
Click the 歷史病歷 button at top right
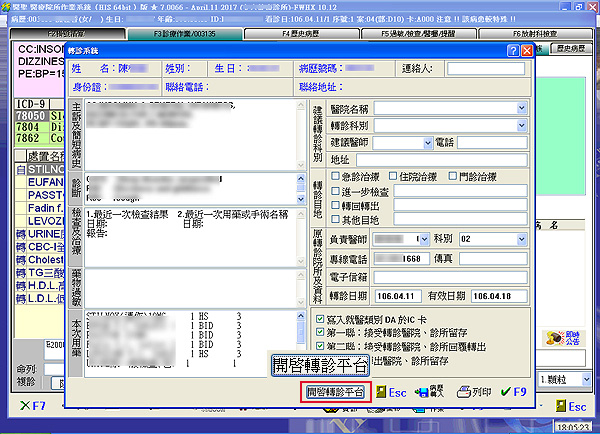coord(577,48)
